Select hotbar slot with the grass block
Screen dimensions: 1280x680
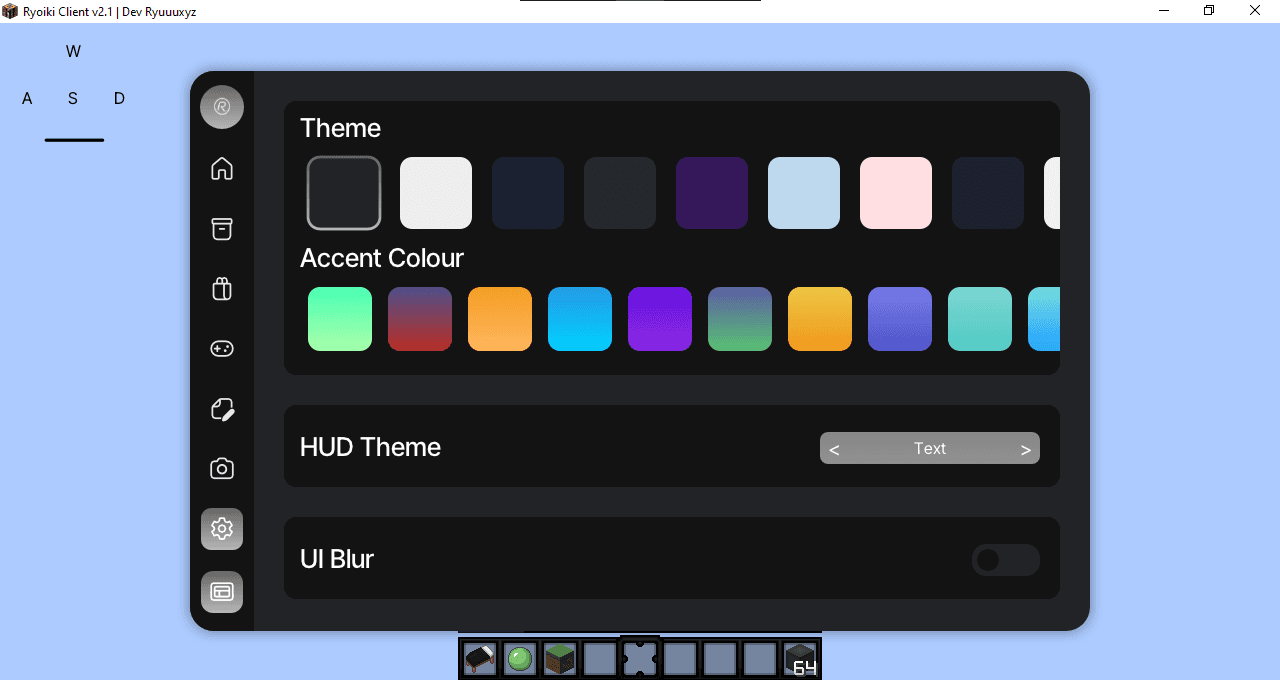[560, 659]
